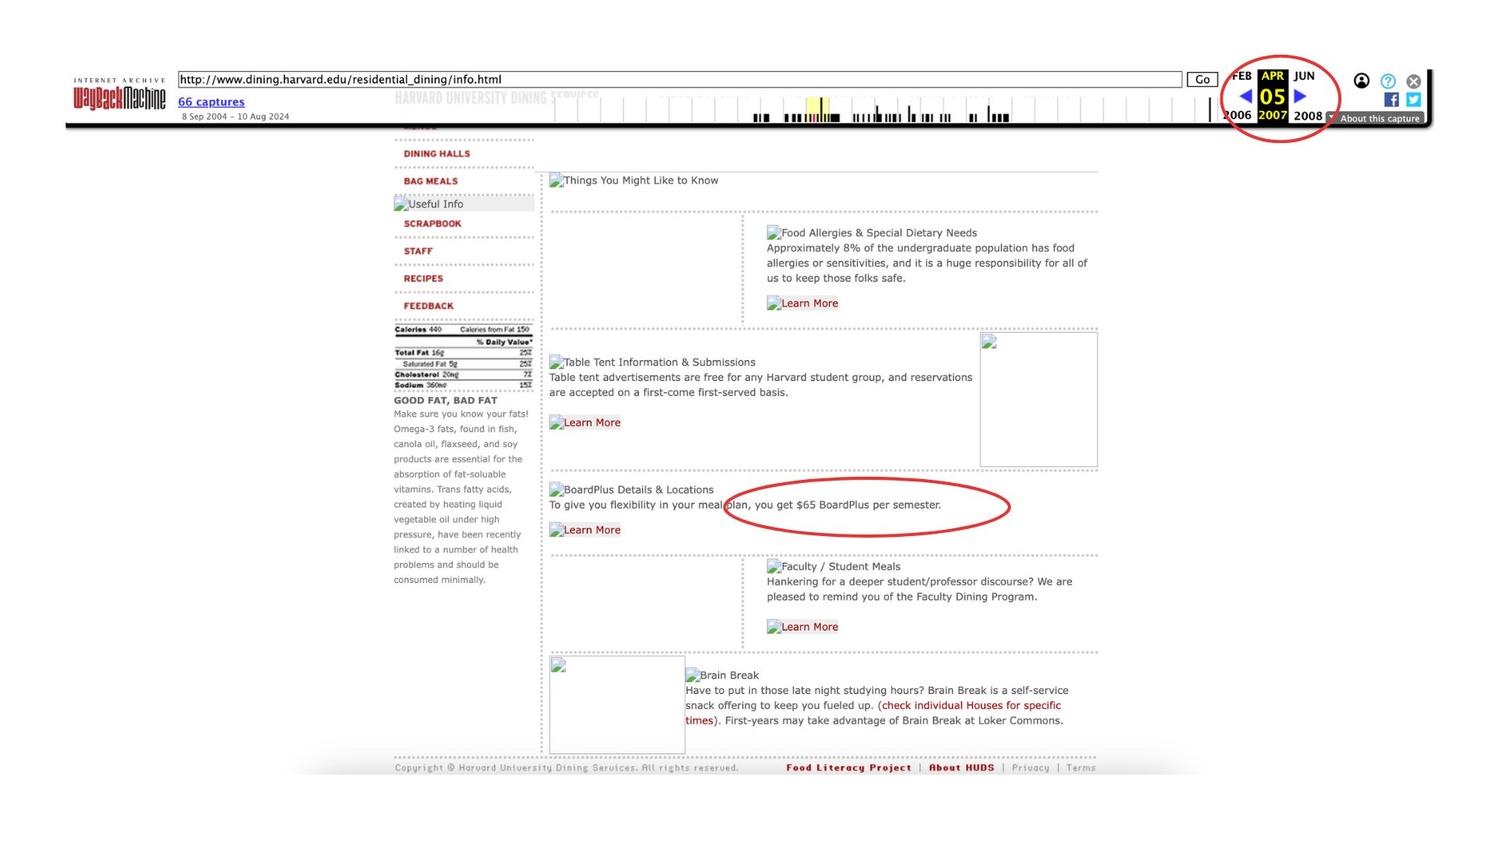Click the Brain Break heading icon
1500x843 pixels.
pyautogui.click(x=692, y=675)
